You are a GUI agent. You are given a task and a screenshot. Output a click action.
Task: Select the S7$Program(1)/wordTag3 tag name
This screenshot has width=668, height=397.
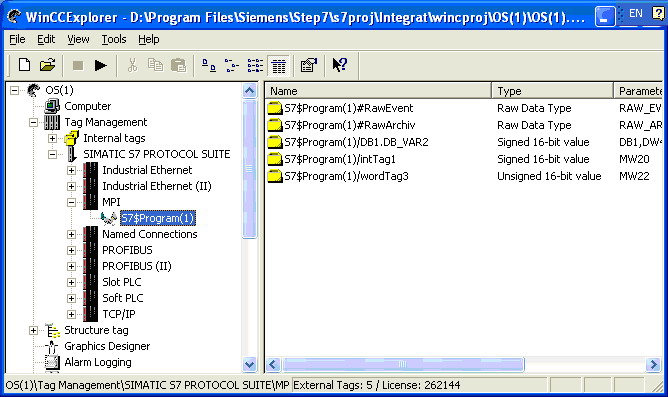(346, 176)
